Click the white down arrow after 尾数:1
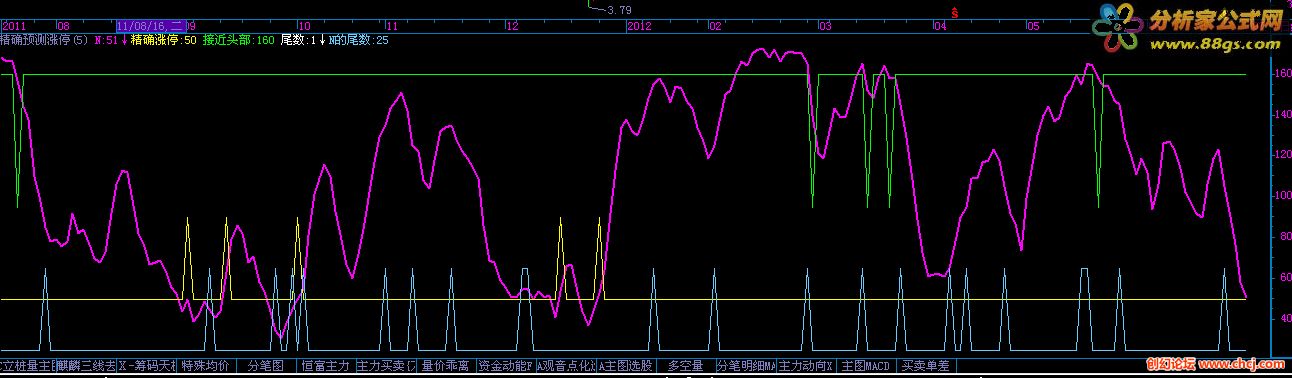 [322, 41]
